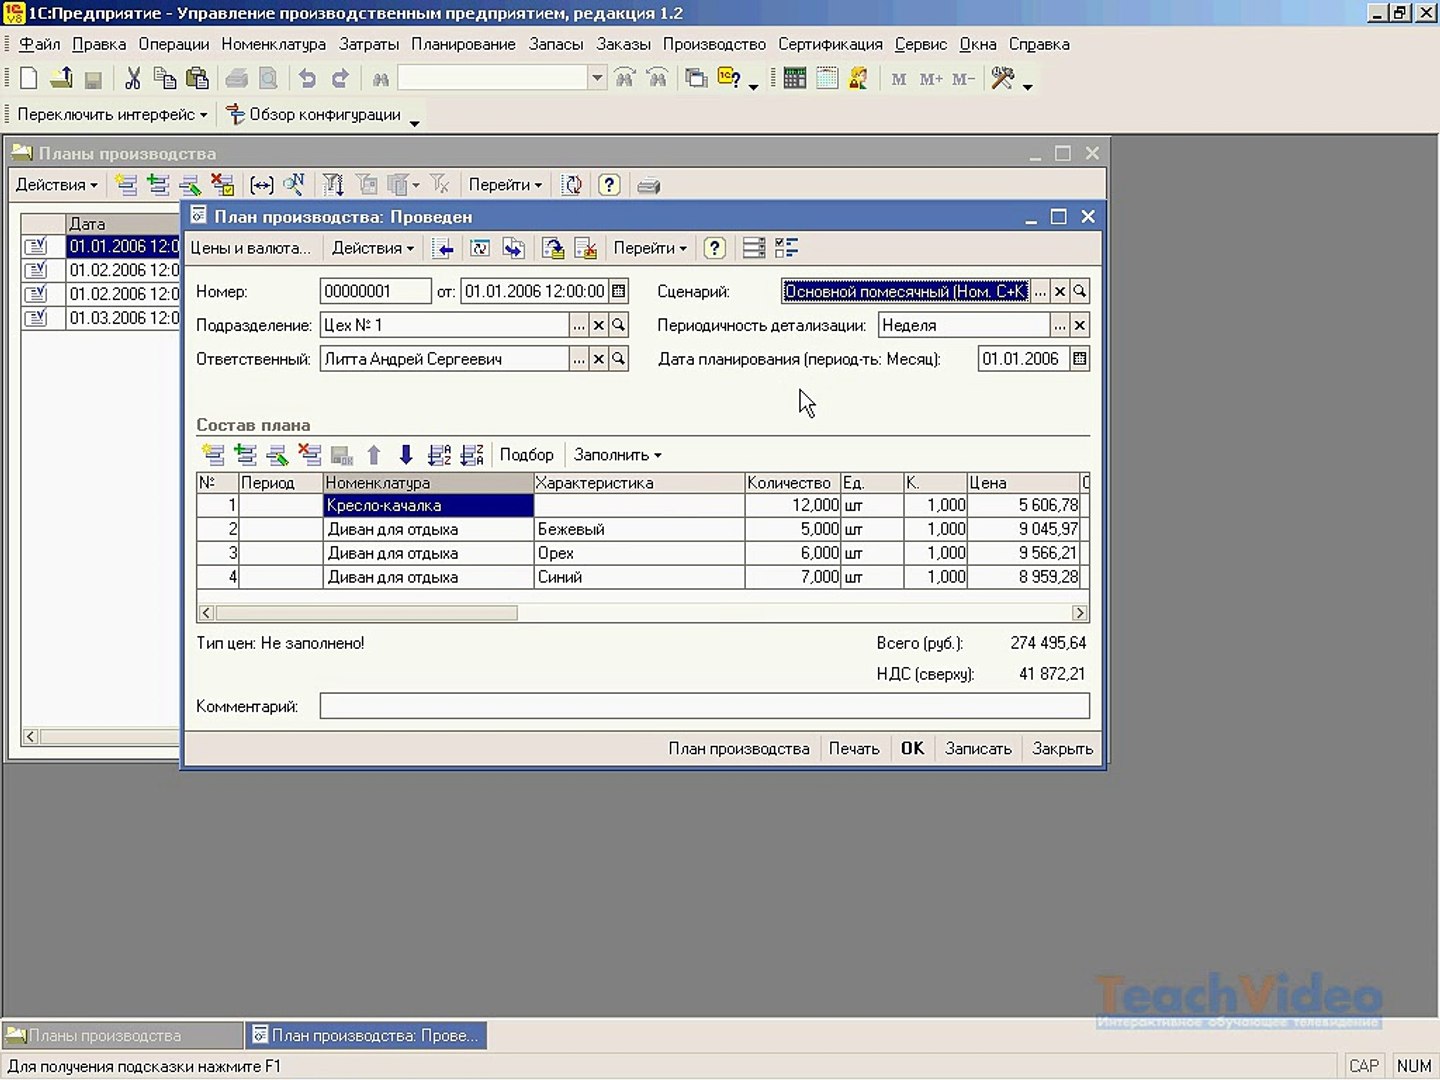Viewport: 1440px width, 1080px height.
Task: Click the Номер field 00000001
Action: (375, 291)
